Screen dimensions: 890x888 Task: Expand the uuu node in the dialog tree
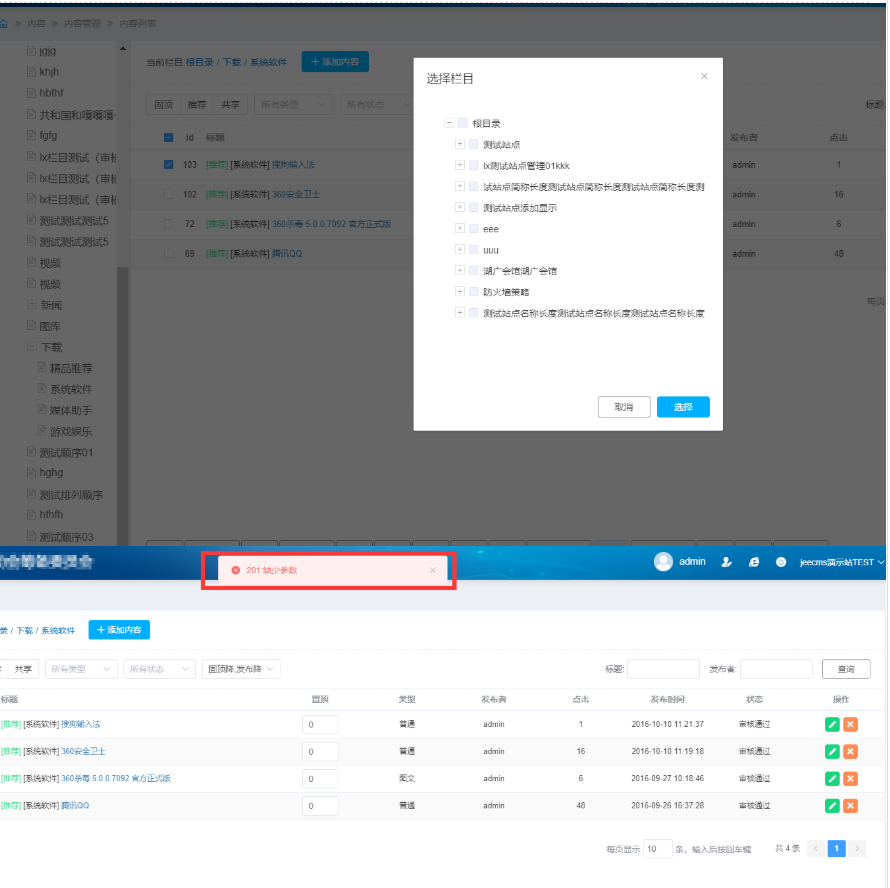pyautogui.click(x=460, y=249)
